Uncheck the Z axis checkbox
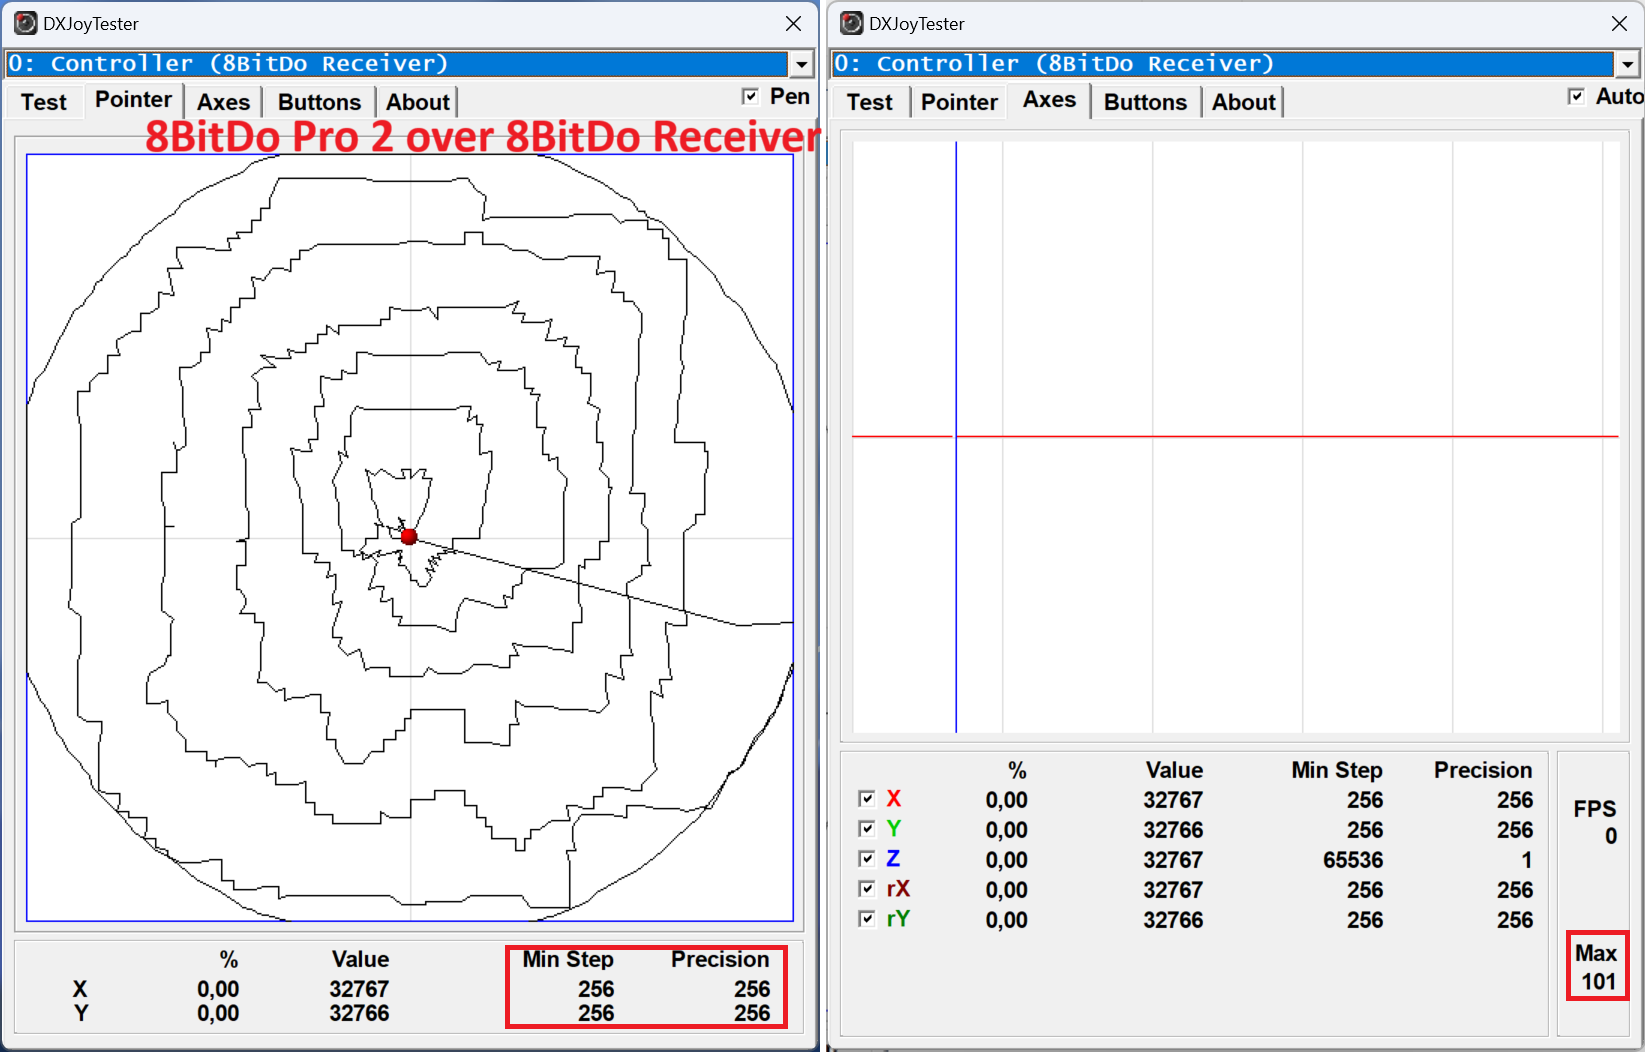The width and height of the screenshot is (1645, 1052). click(x=866, y=859)
